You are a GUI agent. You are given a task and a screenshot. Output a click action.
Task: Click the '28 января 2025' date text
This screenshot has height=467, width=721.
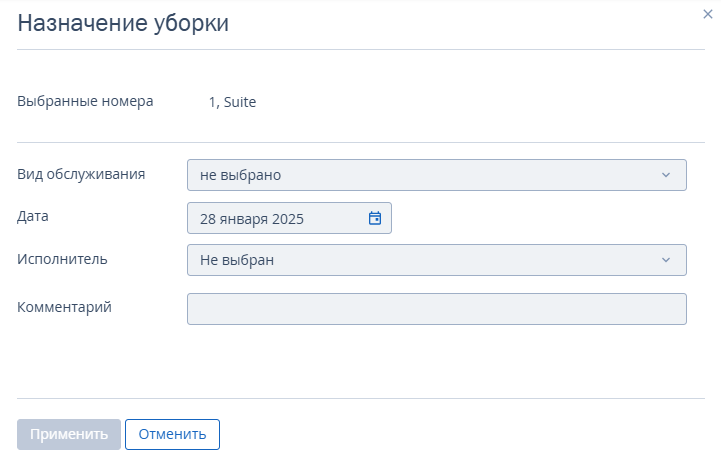coord(252,219)
